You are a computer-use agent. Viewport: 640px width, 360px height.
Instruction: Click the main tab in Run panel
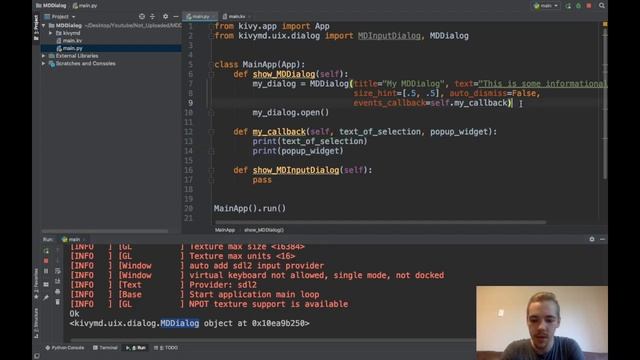pyautogui.click(x=71, y=240)
